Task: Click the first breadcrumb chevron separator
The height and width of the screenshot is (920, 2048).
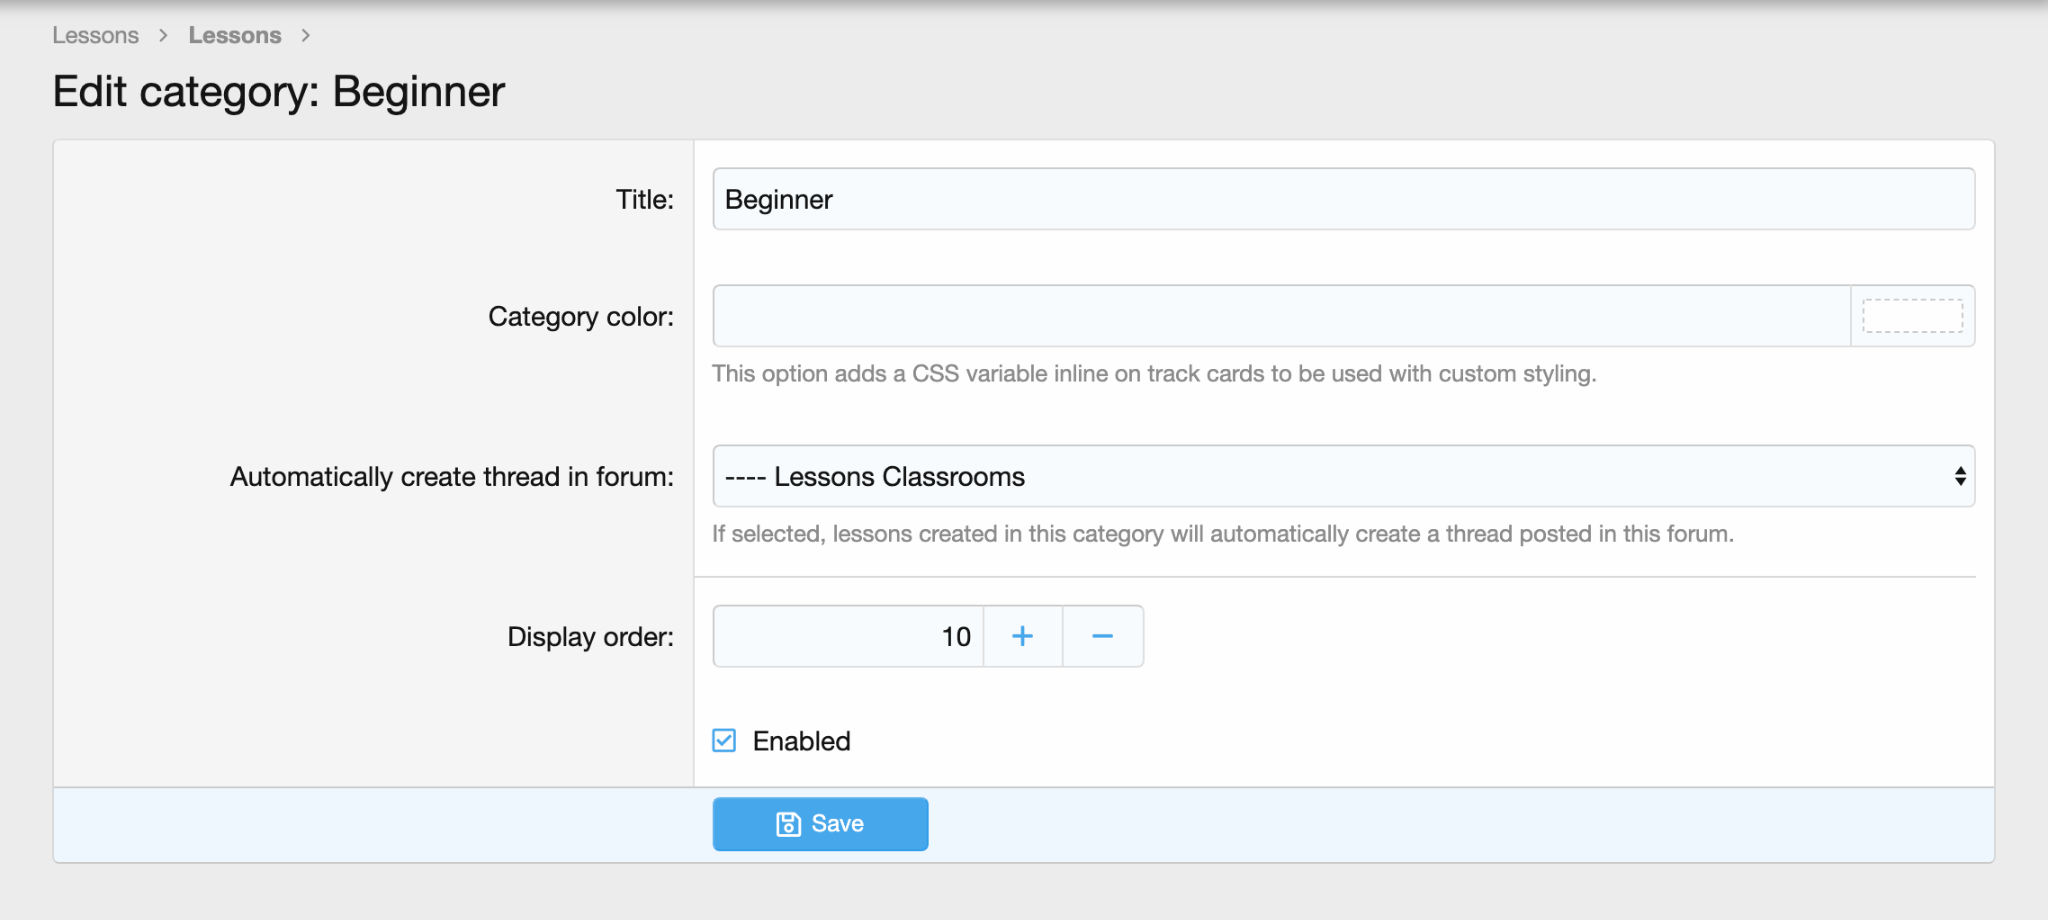Action: [163, 36]
